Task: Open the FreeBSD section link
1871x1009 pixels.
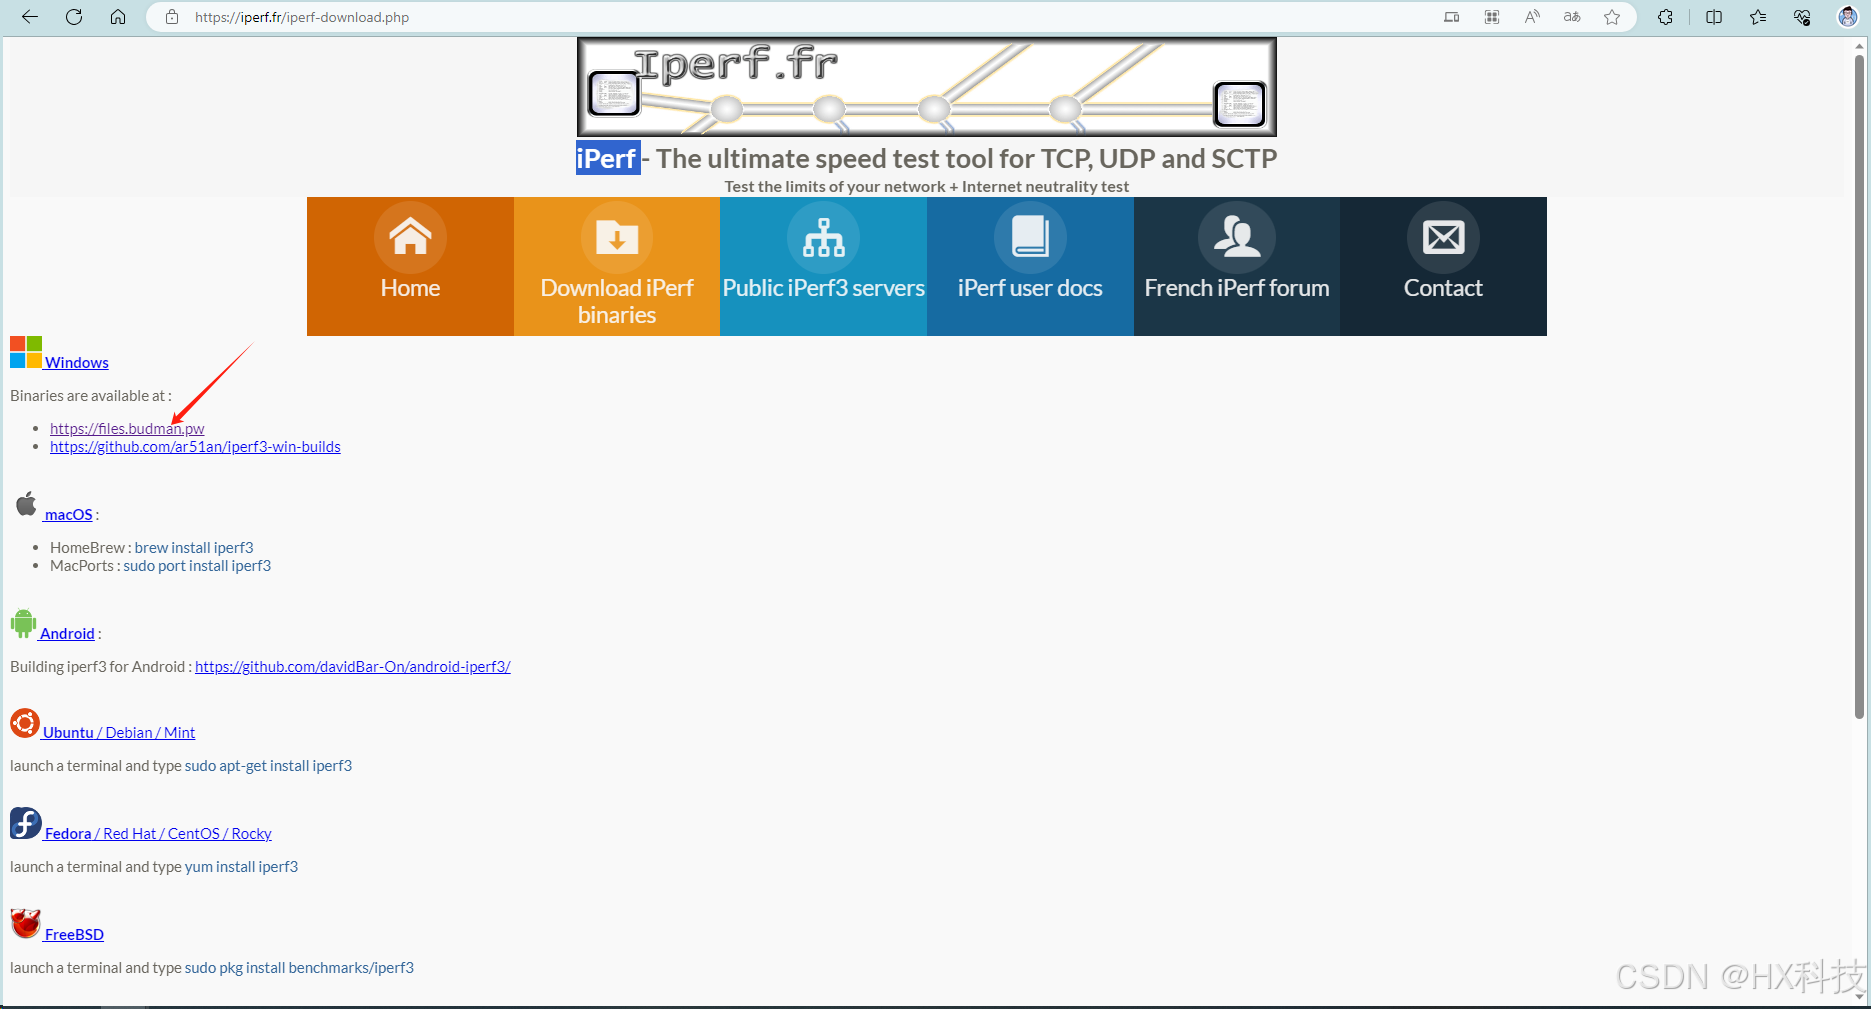Action: coord(74,934)
